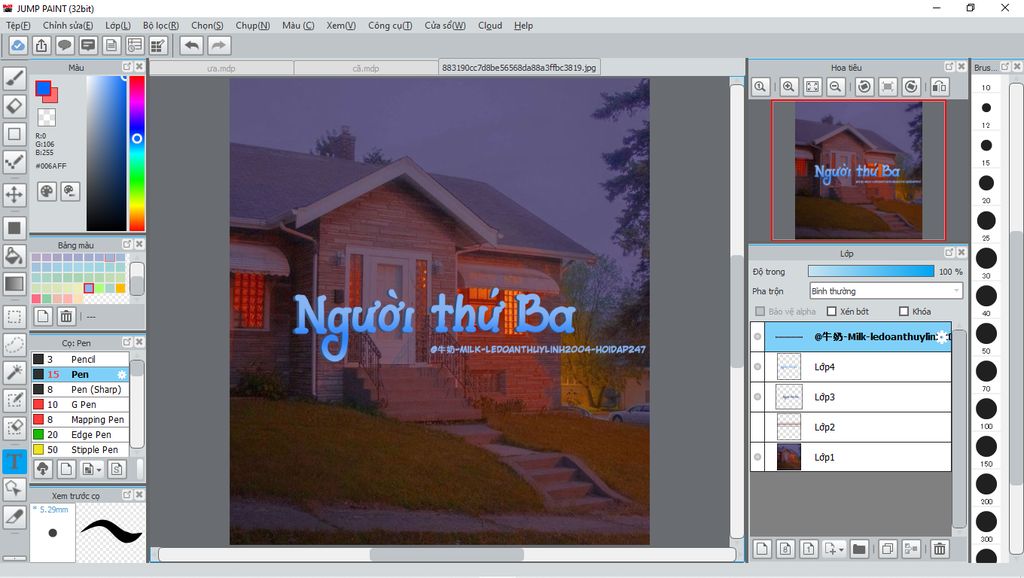Toggle visibility of Lớp4 layer
The image size is (1024, 578).
click(x=758, y=367)
